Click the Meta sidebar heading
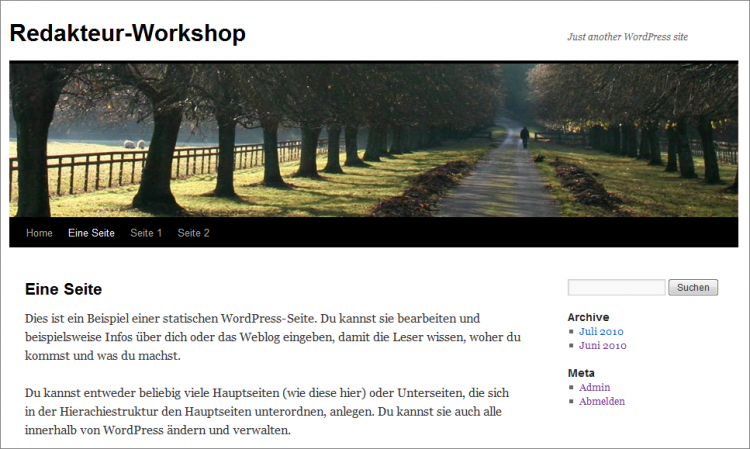Viewport: 750px width, 449px height. (581, 373)
